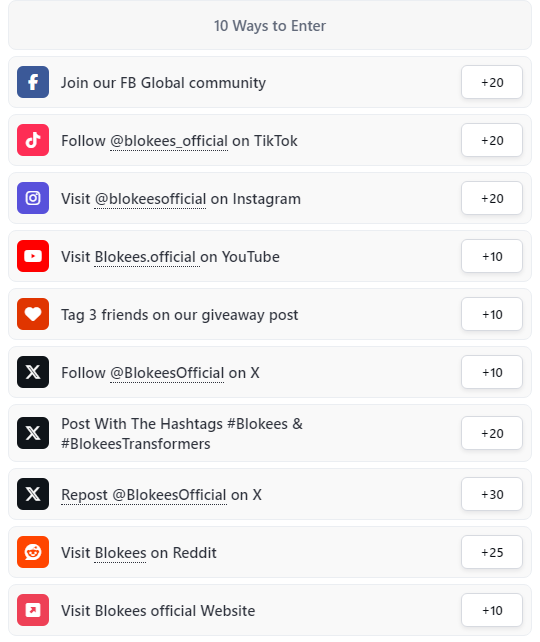Screen dimensions: 540x642
Task: Click the external link icon for Website
Action: 33,610
